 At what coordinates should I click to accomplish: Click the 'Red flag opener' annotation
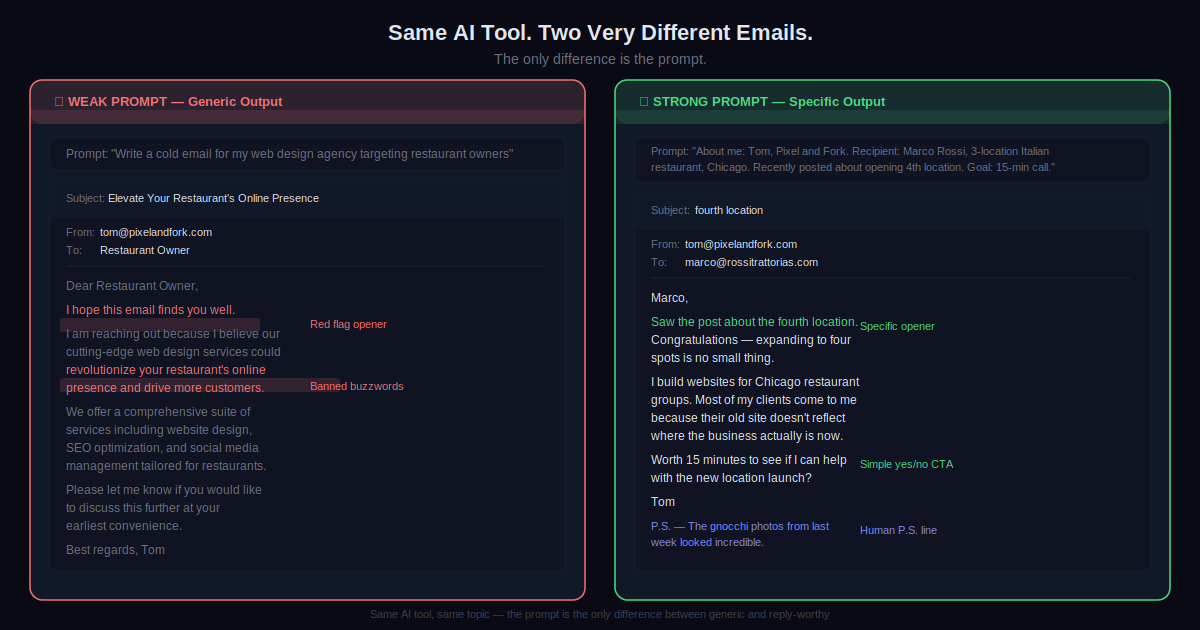pos(348,324)
